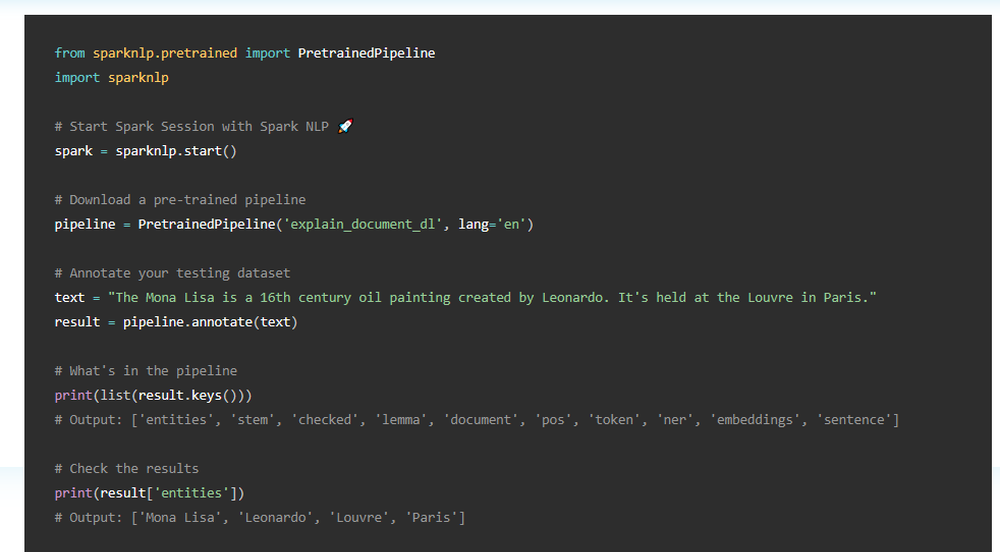The image size is (1000, 552).
Task: Click '# Download a pre-trained pipeline' comment
Action: pyautogui.click(x=180, y=200)
